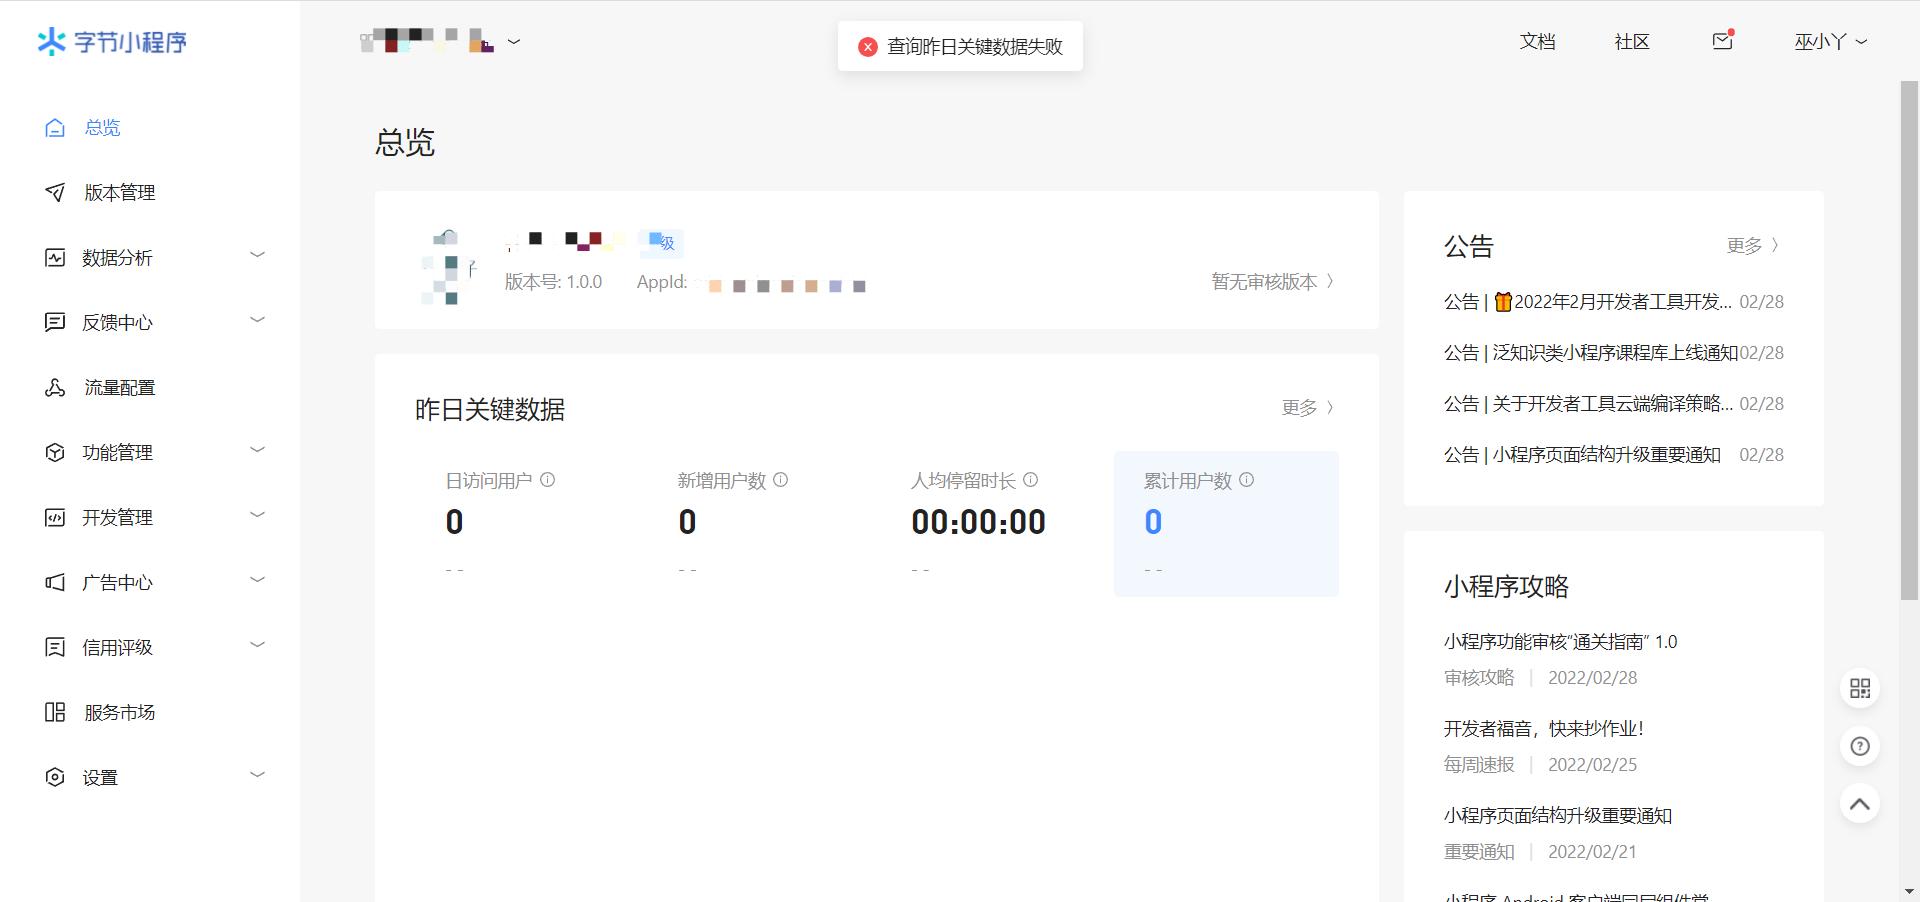
Task: Open the 巫小丫 user account dropdown
Action: click(x=1830, y=42)
